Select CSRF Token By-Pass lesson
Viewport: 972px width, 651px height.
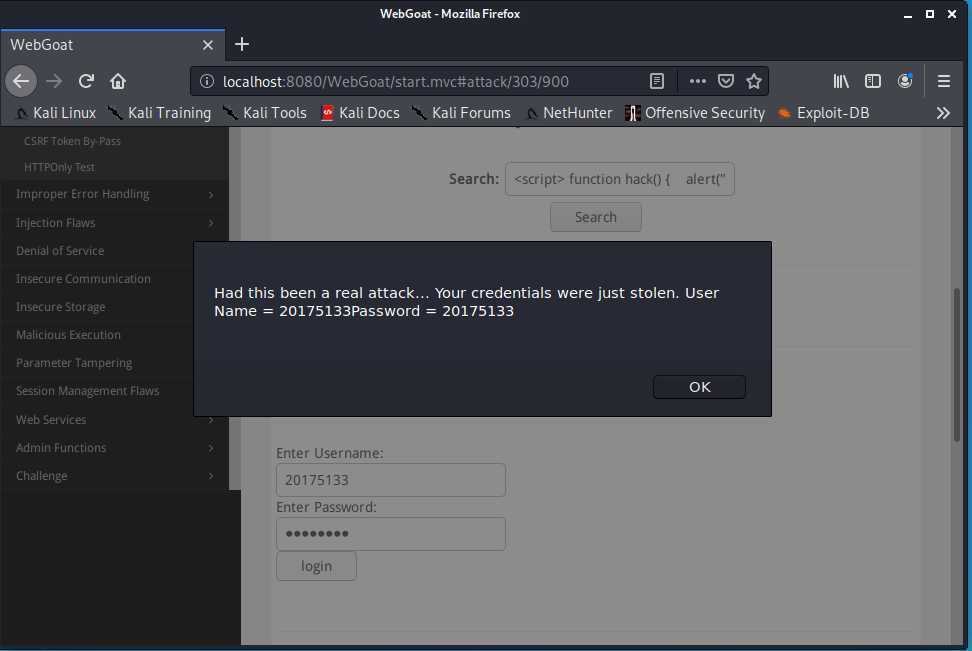pos(73,141)
